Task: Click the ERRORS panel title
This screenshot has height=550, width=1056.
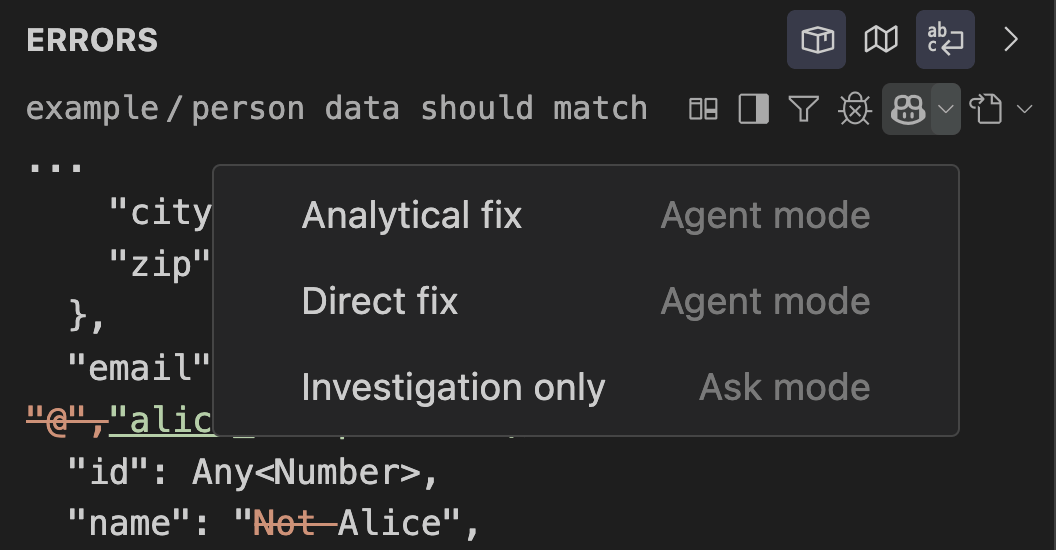Action: (x=92, y=40)
